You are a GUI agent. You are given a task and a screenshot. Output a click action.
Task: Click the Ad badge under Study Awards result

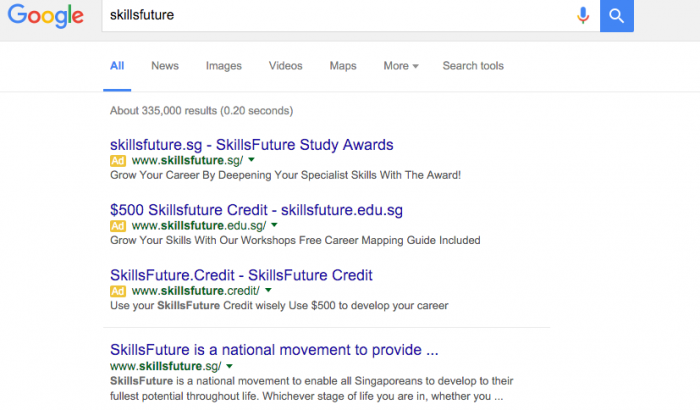pyautogui.click(x=118, y=160)
